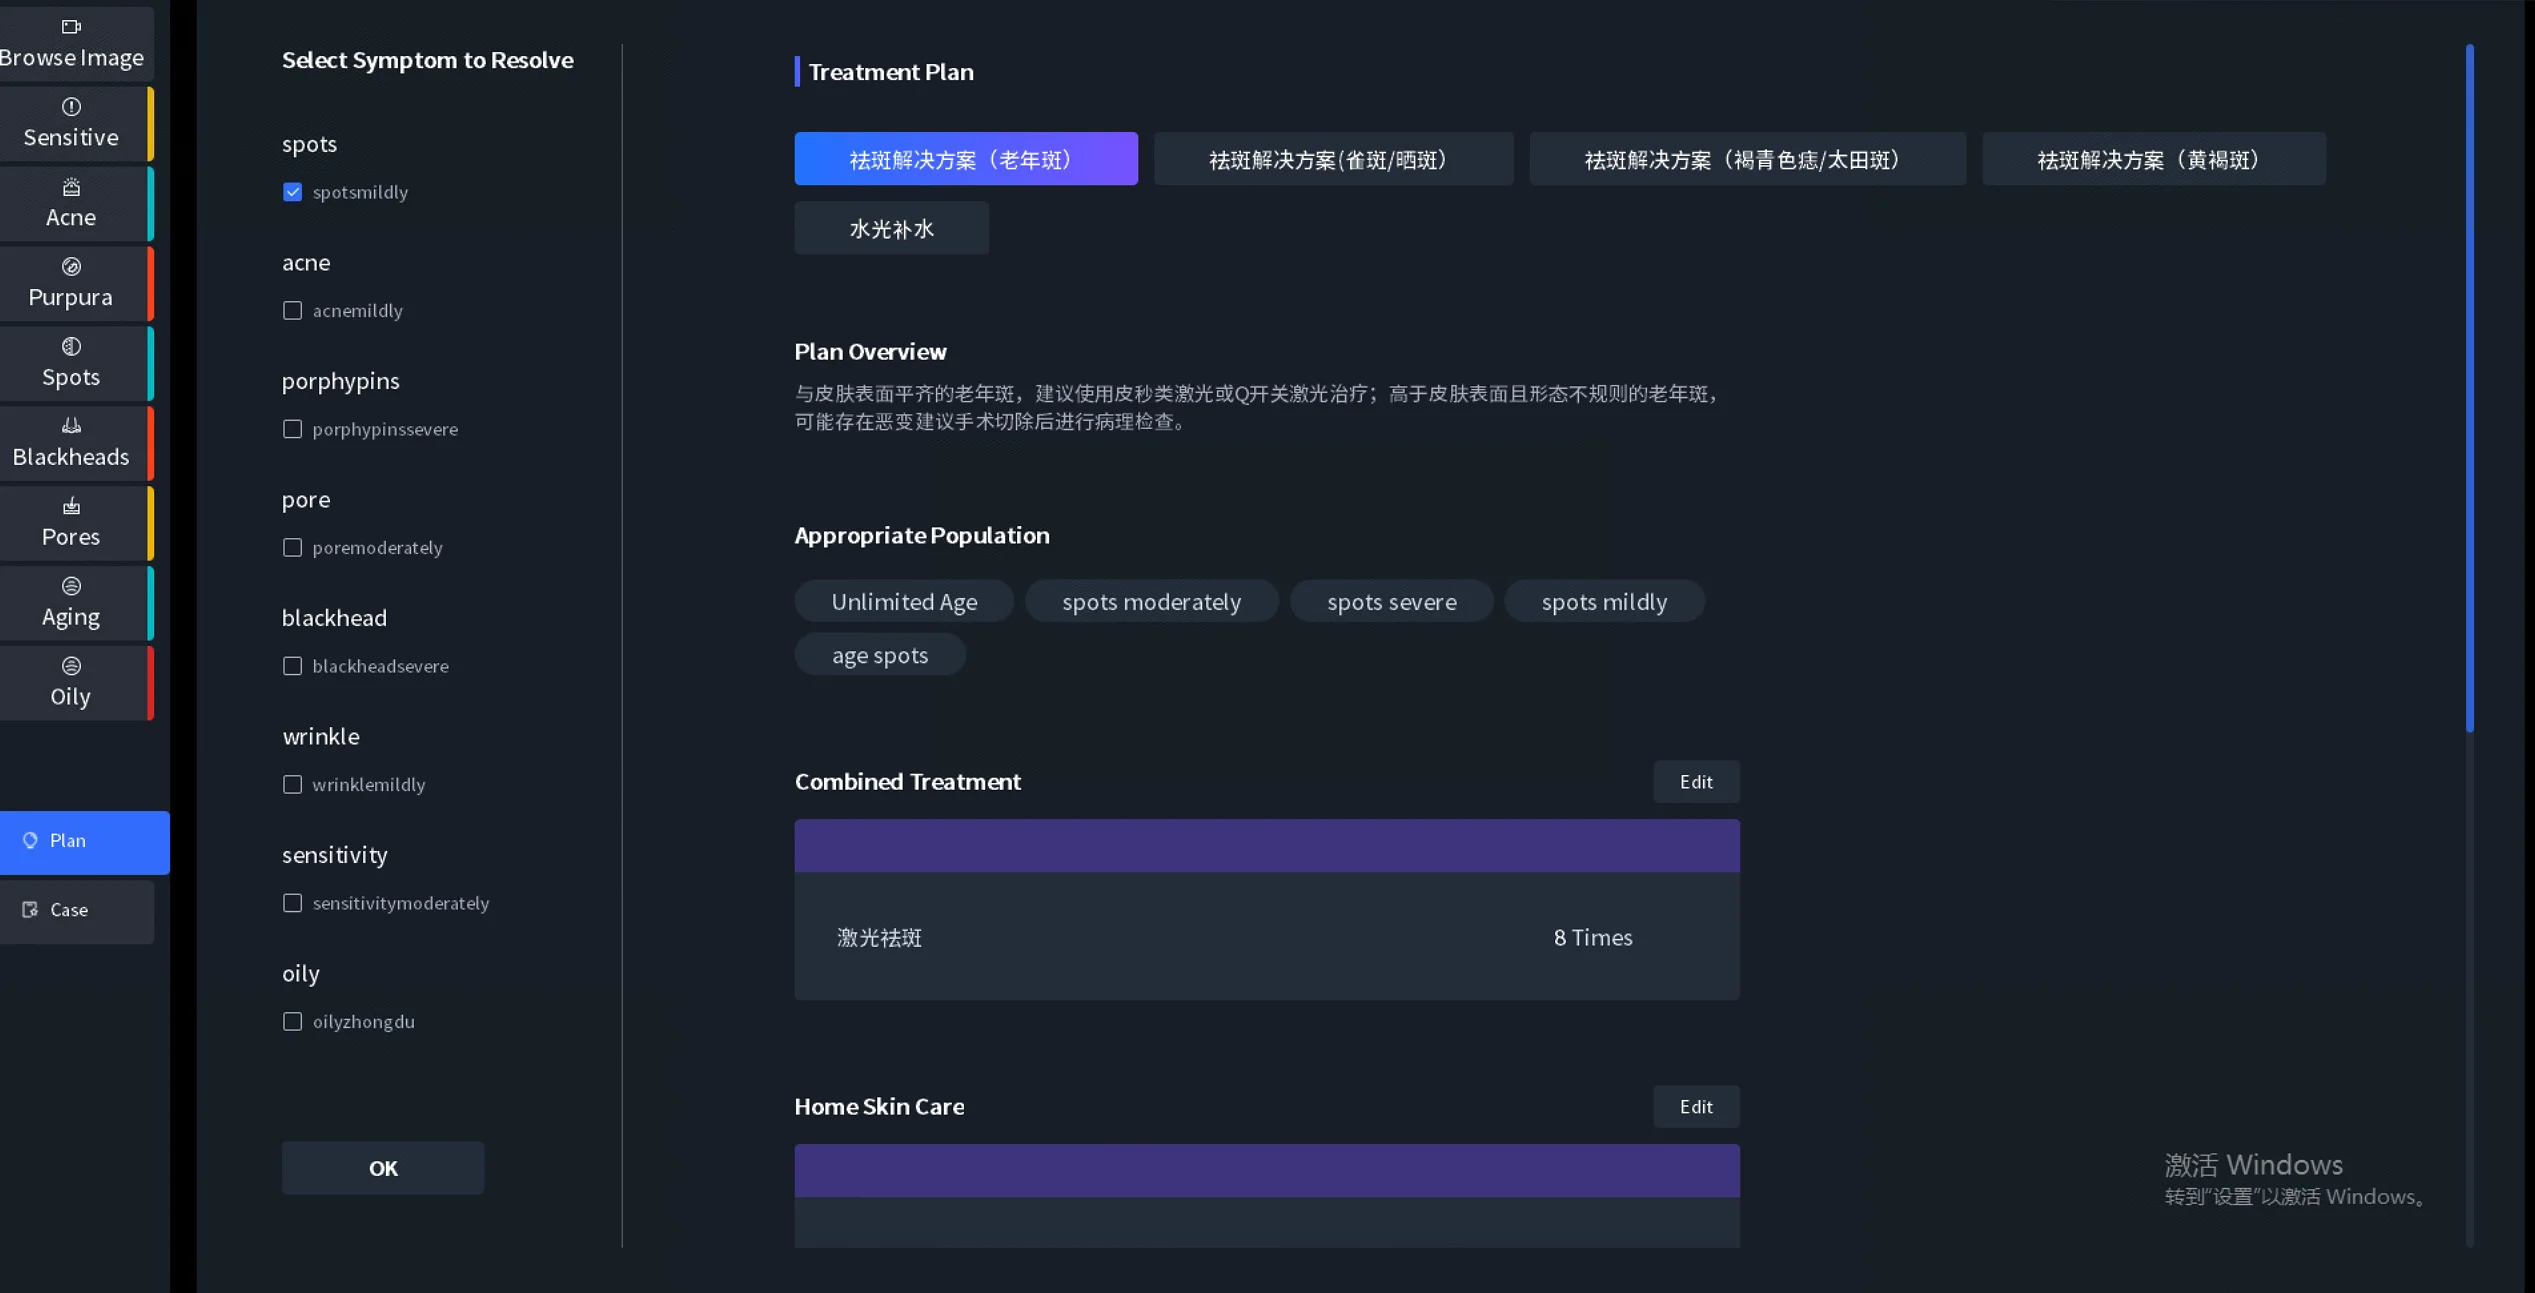The width and height of the screenshot is (2535, 1293).
Task: Open the Pores analysis icon
Action: (71, 506)
